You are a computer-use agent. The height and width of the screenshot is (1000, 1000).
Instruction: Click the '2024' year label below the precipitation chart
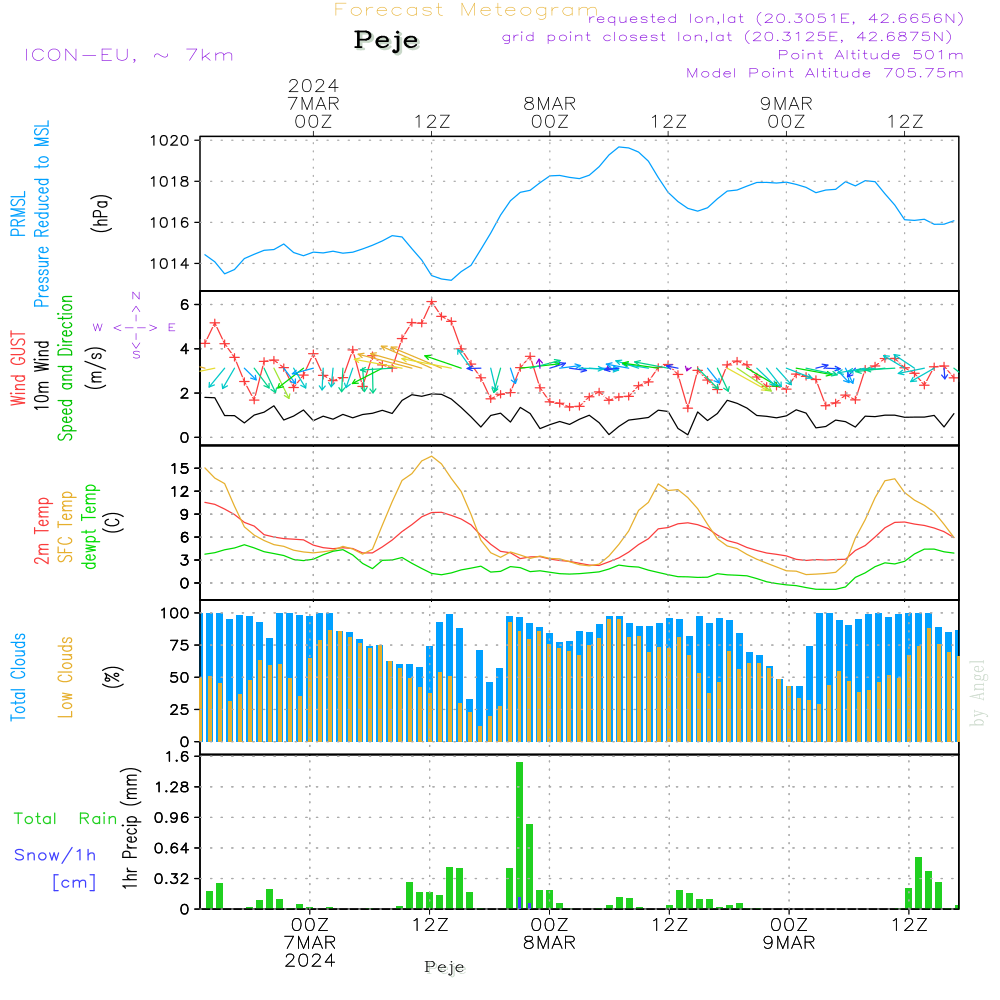coord(310,960)
